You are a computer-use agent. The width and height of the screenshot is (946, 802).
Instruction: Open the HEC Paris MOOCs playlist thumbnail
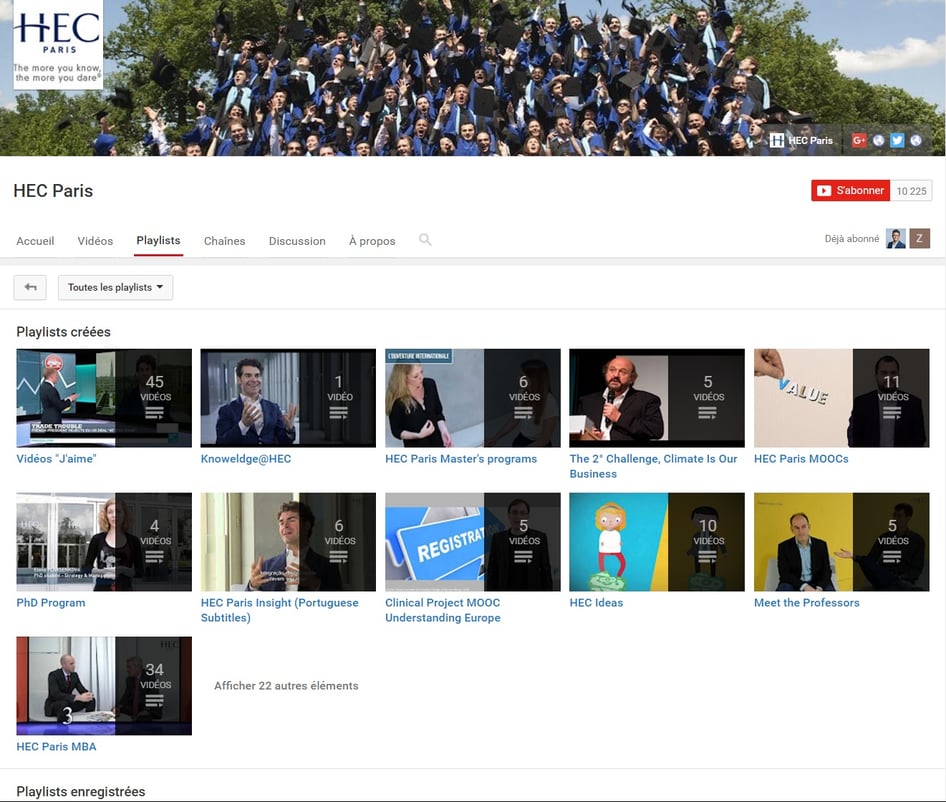pos(842,398)
